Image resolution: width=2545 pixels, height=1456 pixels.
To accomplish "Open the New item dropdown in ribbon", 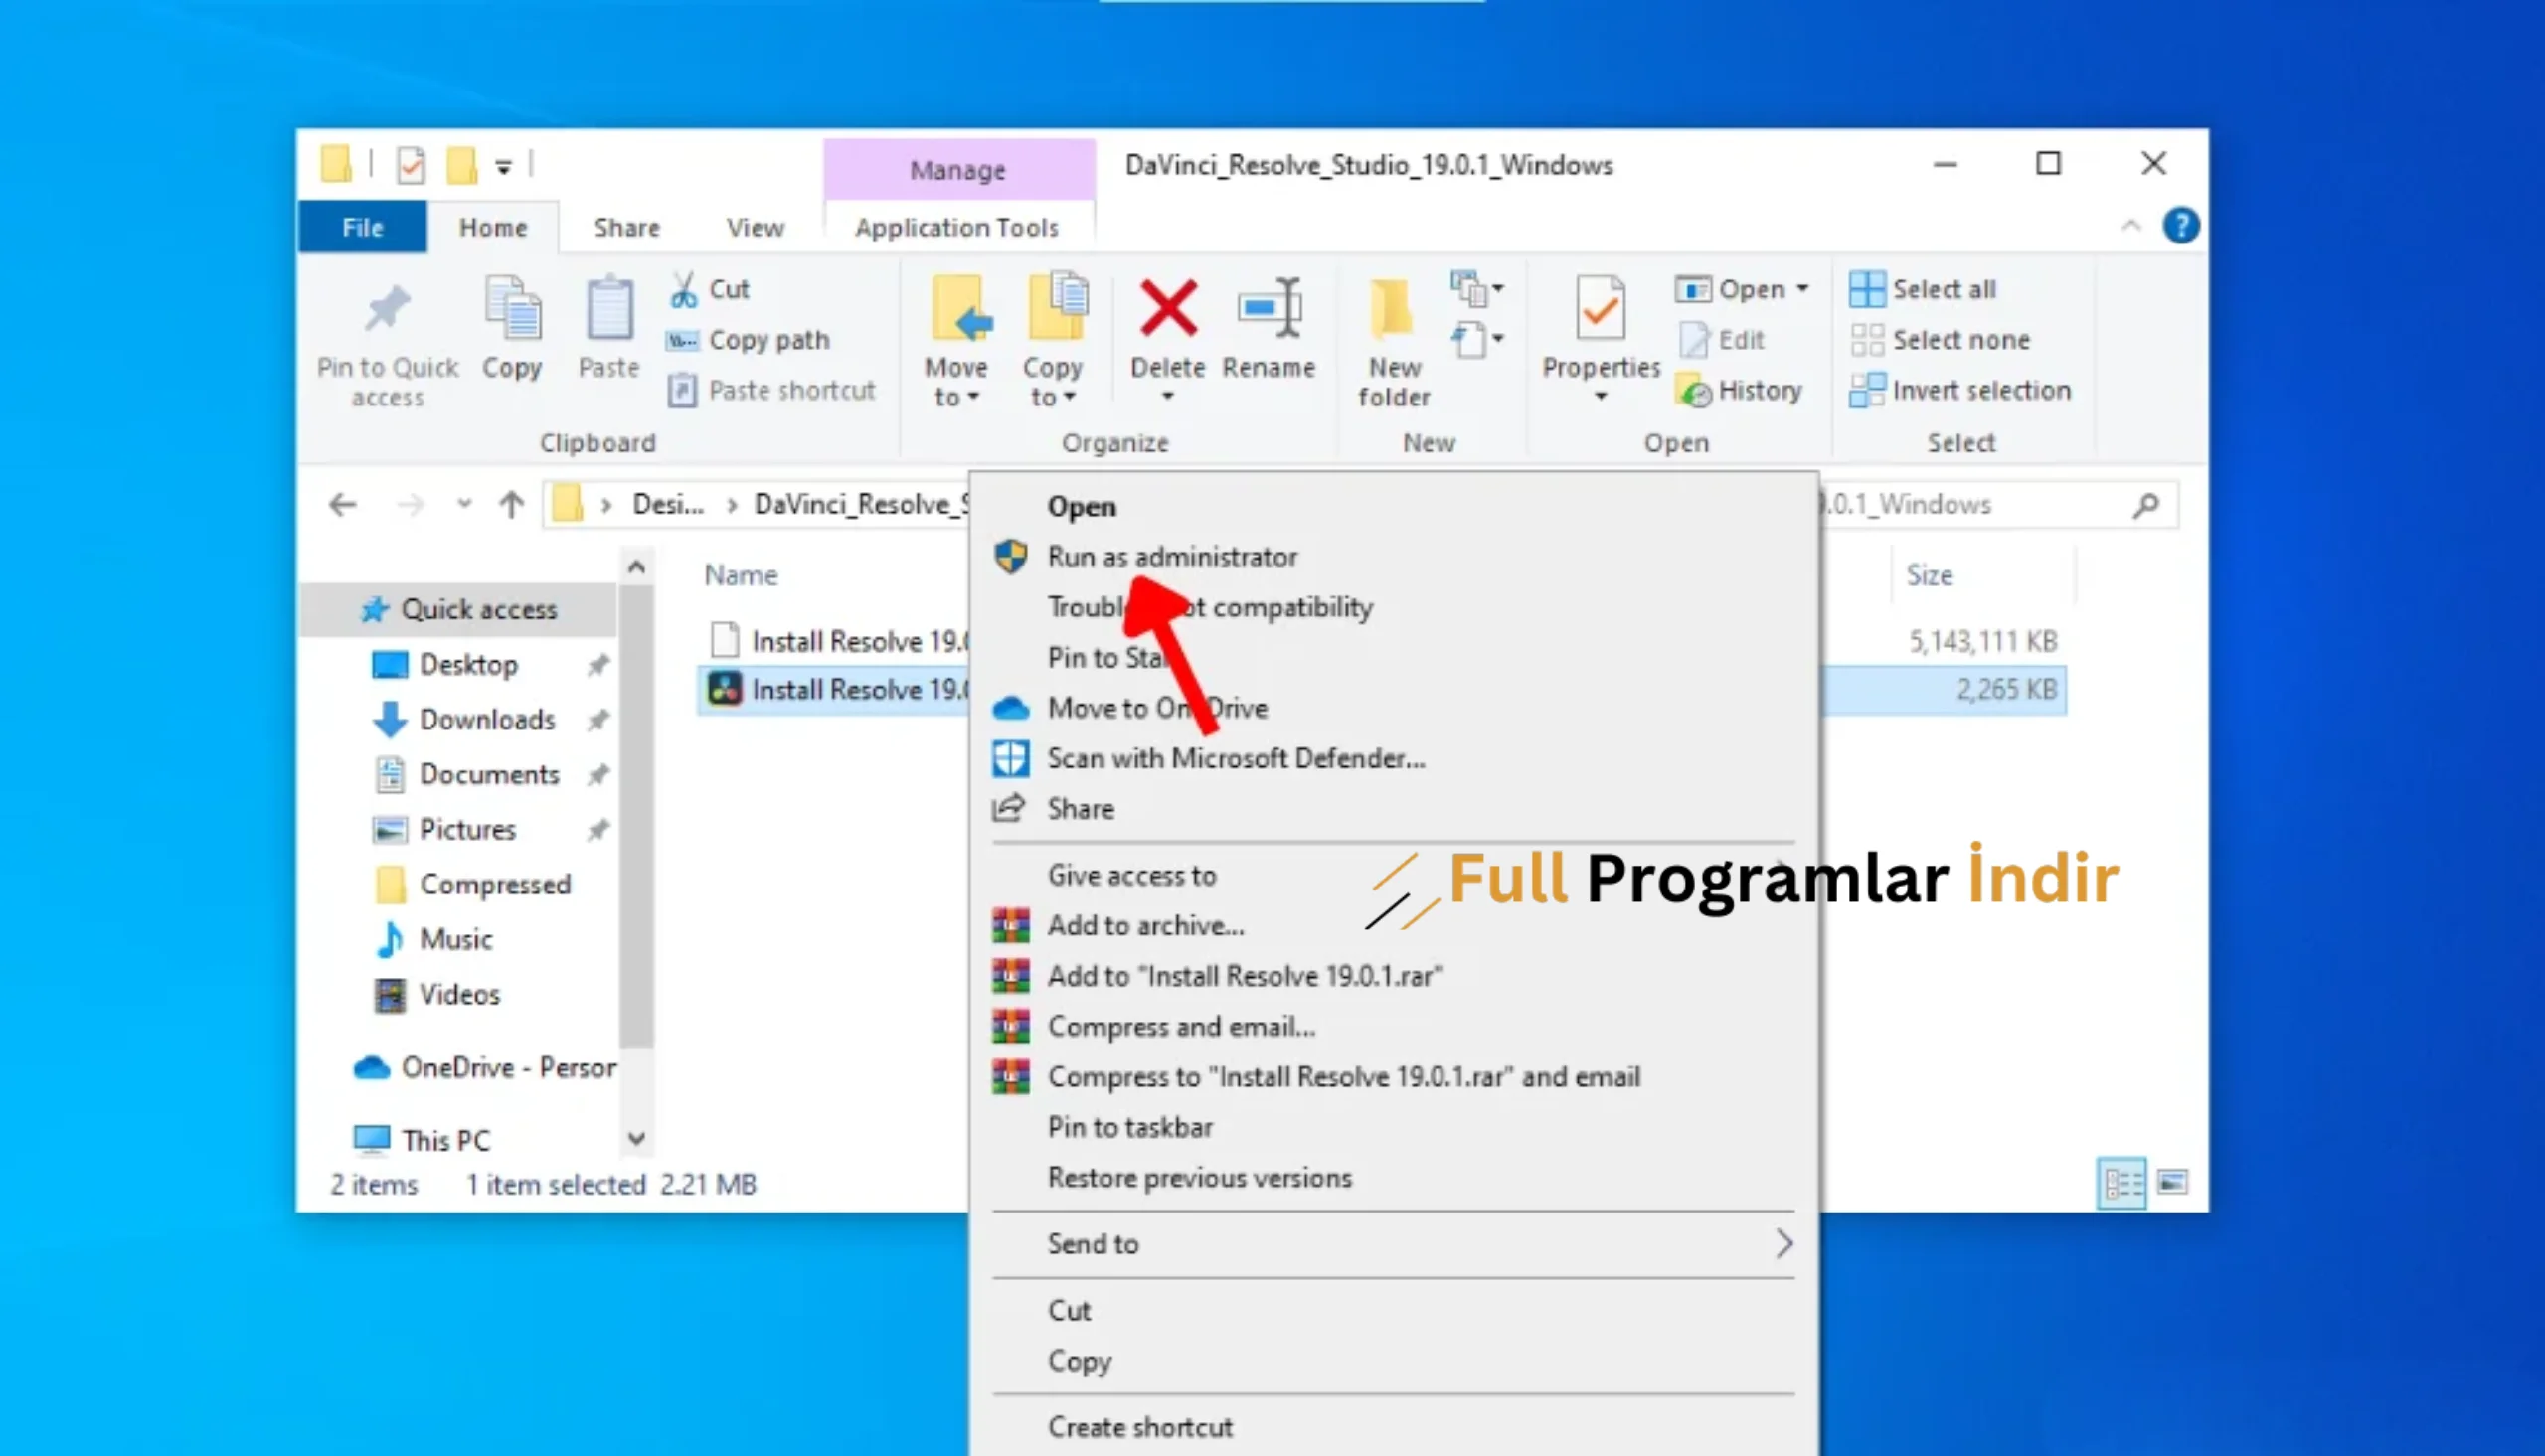I will point(1477,289).
